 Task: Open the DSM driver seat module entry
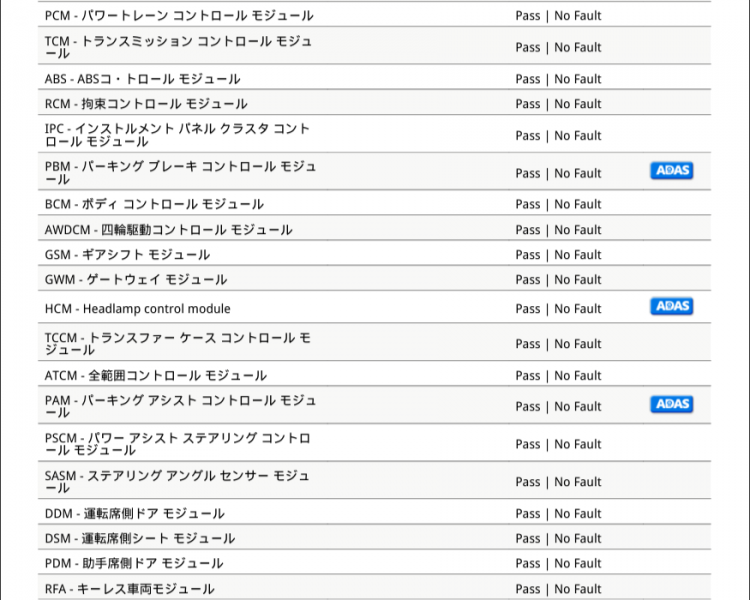point(375,537)
